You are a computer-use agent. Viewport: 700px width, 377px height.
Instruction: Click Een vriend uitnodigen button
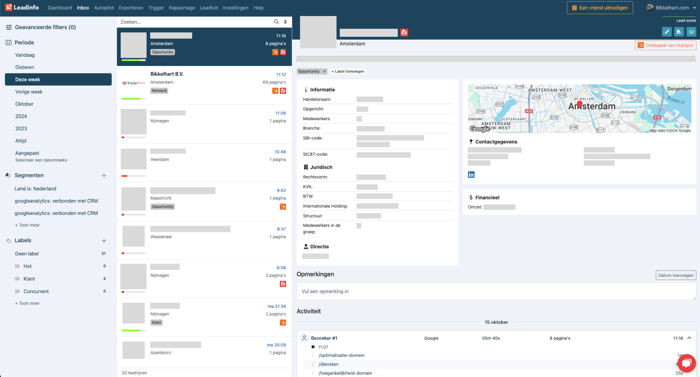pyautogui.click(x=600, y=8)
